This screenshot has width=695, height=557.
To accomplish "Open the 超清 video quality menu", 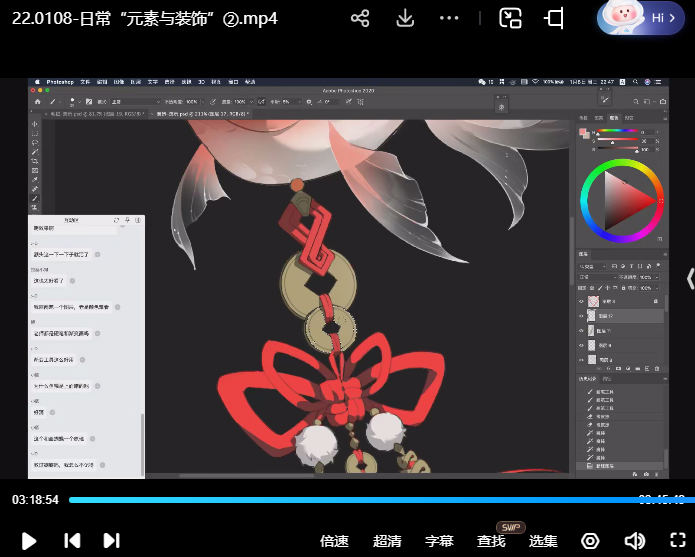I will (387, 541).
